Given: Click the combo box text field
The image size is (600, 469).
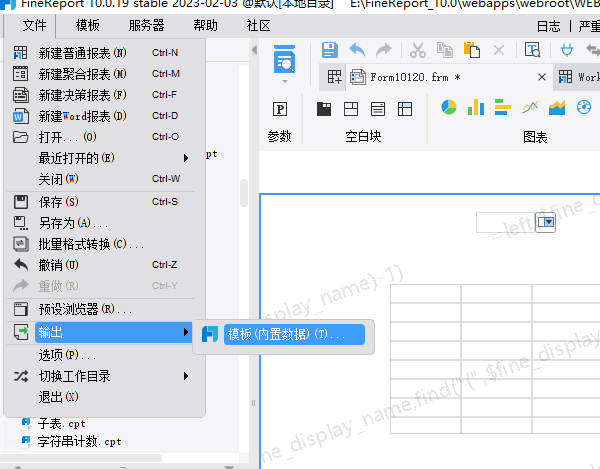Looking at the screenshot, I should coord(505,222).
